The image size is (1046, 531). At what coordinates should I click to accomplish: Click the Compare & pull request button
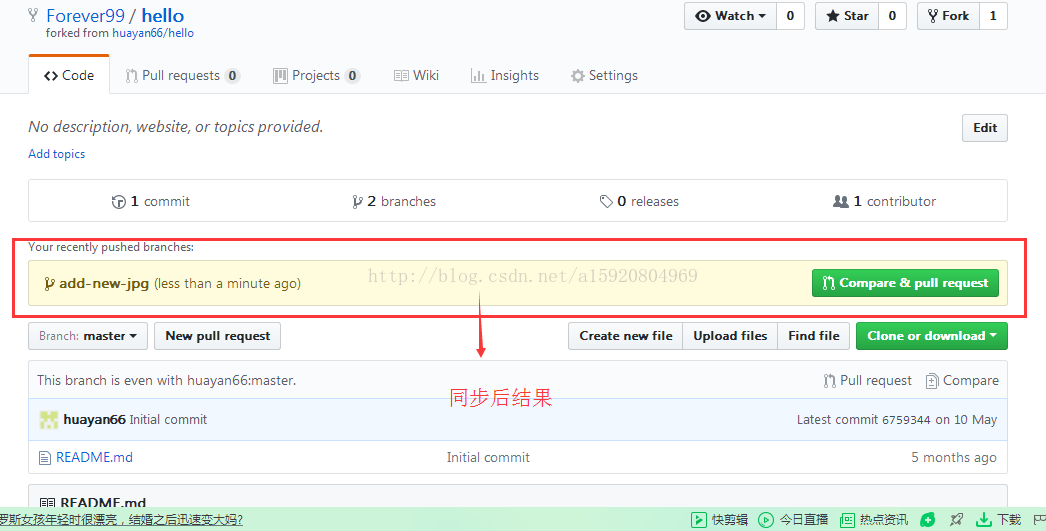pyautogui.click(x=905, y=283)
